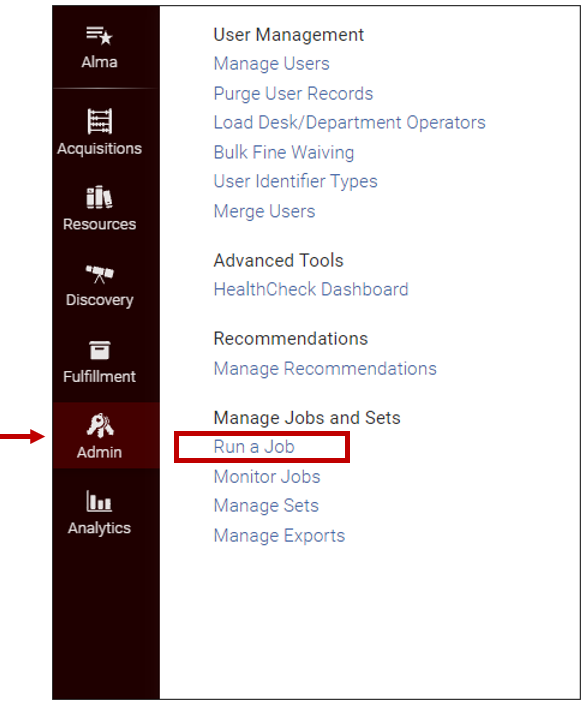Click the Admin label in sidebar
Image resolution: width=585 pixels, height=703 pixels.
pyautogui.click(x=100, y=452)
